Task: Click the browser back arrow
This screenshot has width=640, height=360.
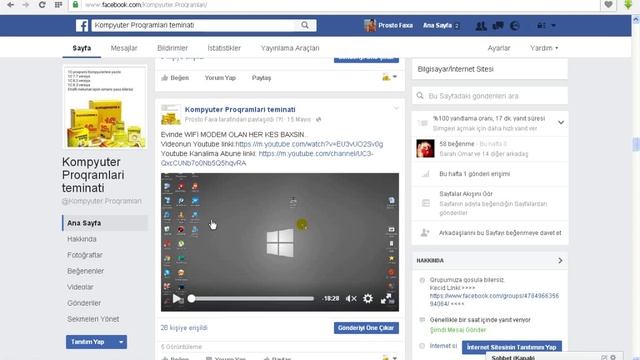Action: (11, 4)
